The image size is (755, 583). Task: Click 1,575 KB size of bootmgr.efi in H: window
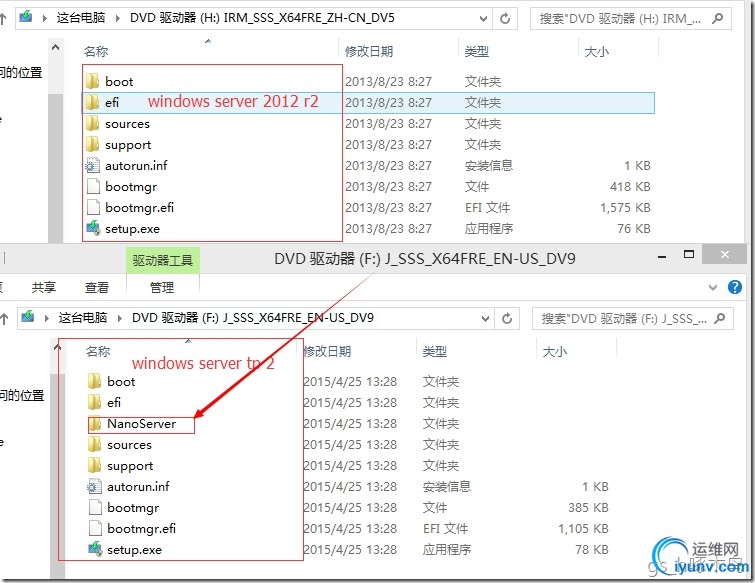(625, 207)
